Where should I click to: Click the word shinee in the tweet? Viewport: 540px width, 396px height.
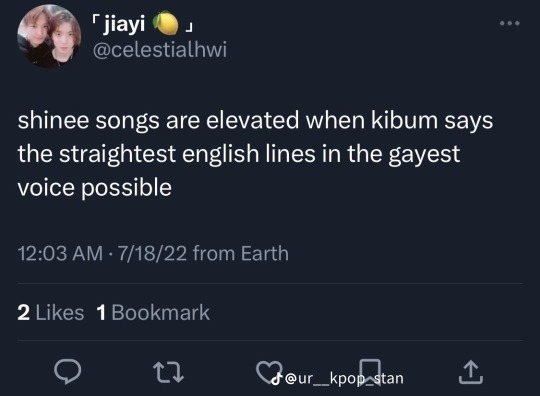point(54,121)
